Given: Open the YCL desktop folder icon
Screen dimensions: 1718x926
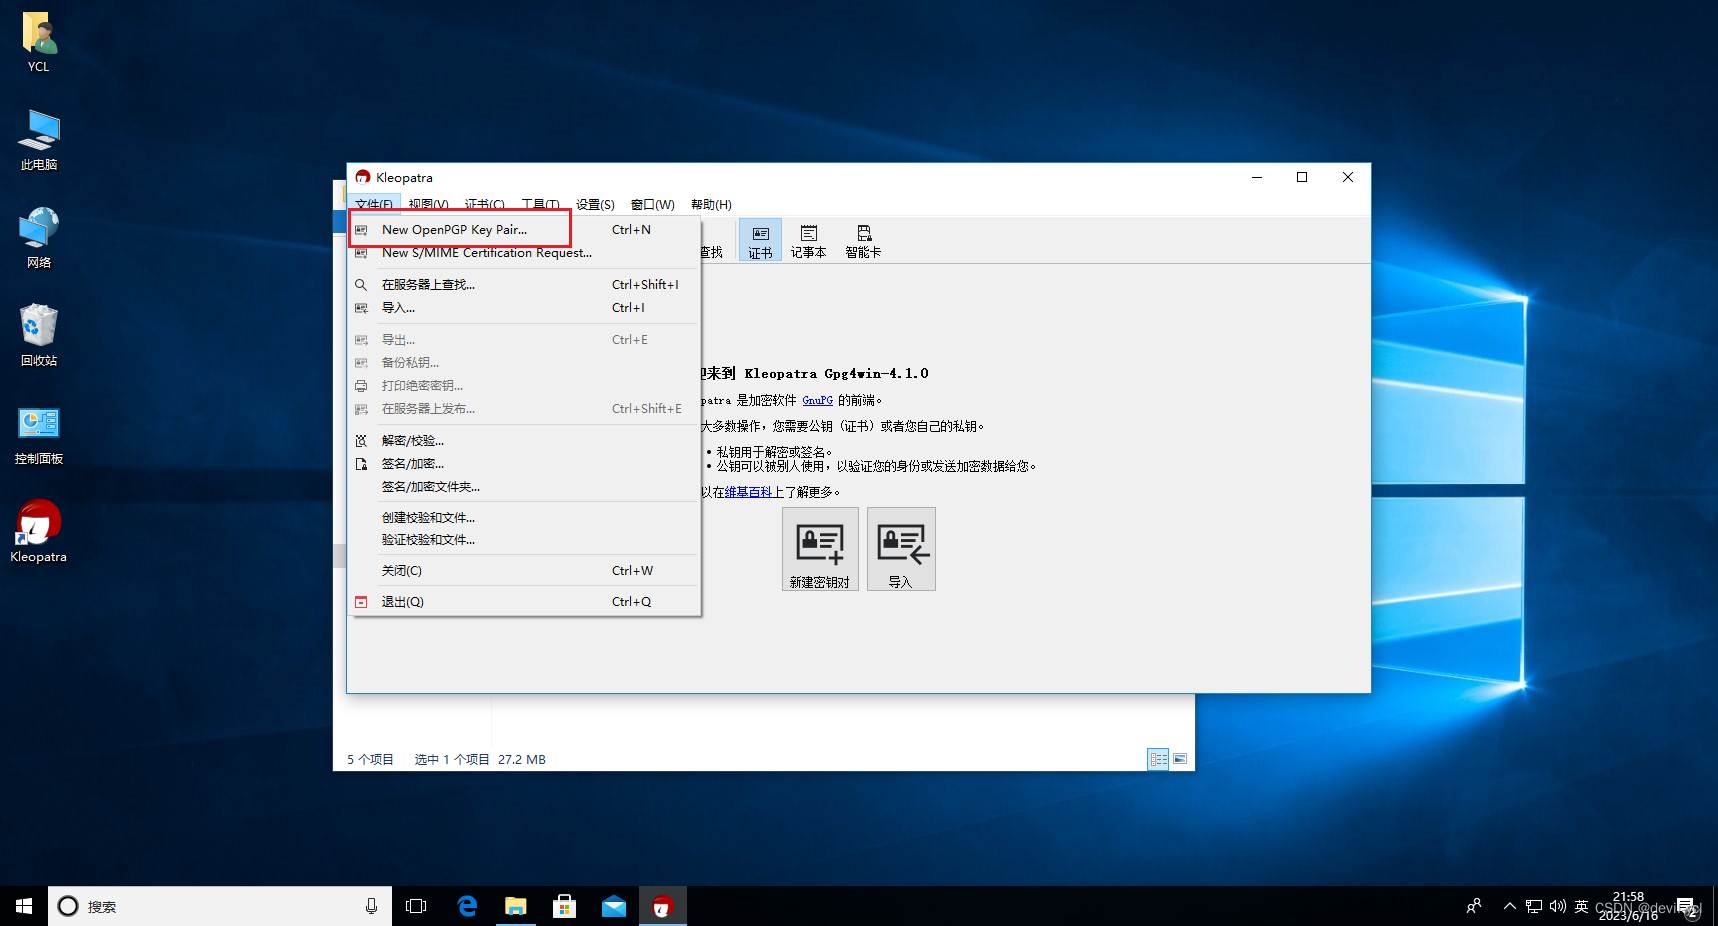Looking at the screenshot, I should coord(39,43).
